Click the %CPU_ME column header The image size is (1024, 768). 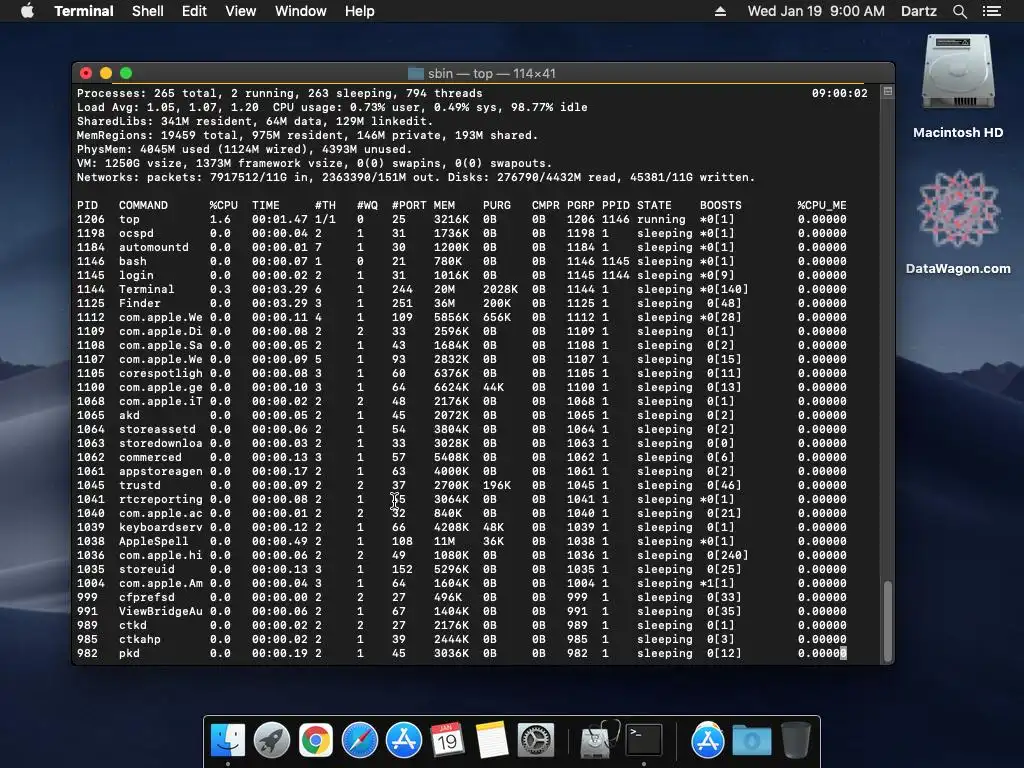coord(822,205)
